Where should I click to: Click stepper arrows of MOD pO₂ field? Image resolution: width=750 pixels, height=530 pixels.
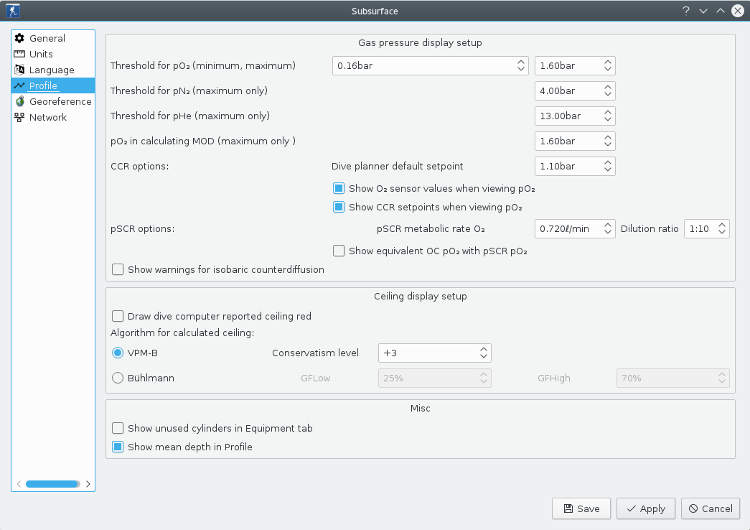tap(607, 141)
